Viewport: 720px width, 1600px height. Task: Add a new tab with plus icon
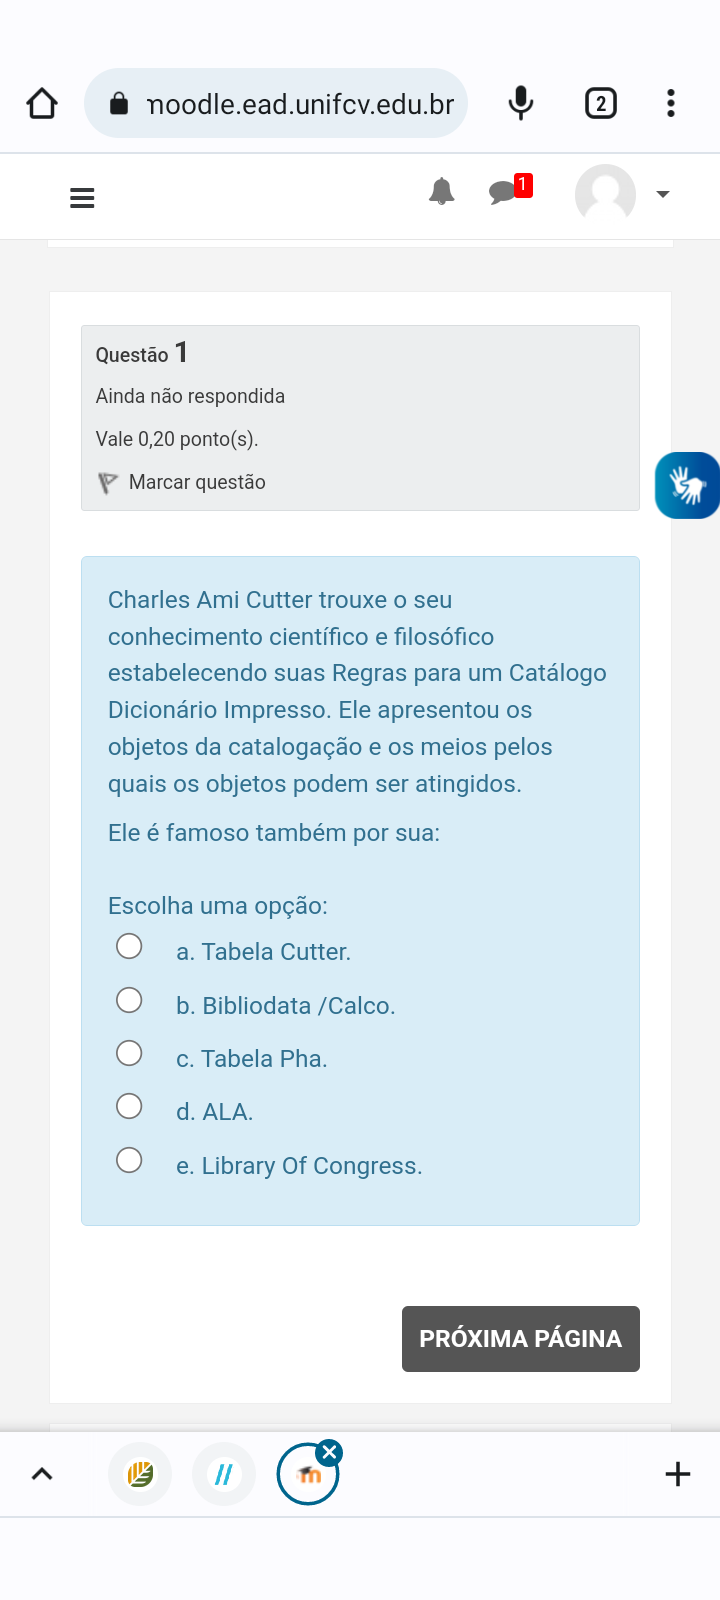click(677, 1474)
